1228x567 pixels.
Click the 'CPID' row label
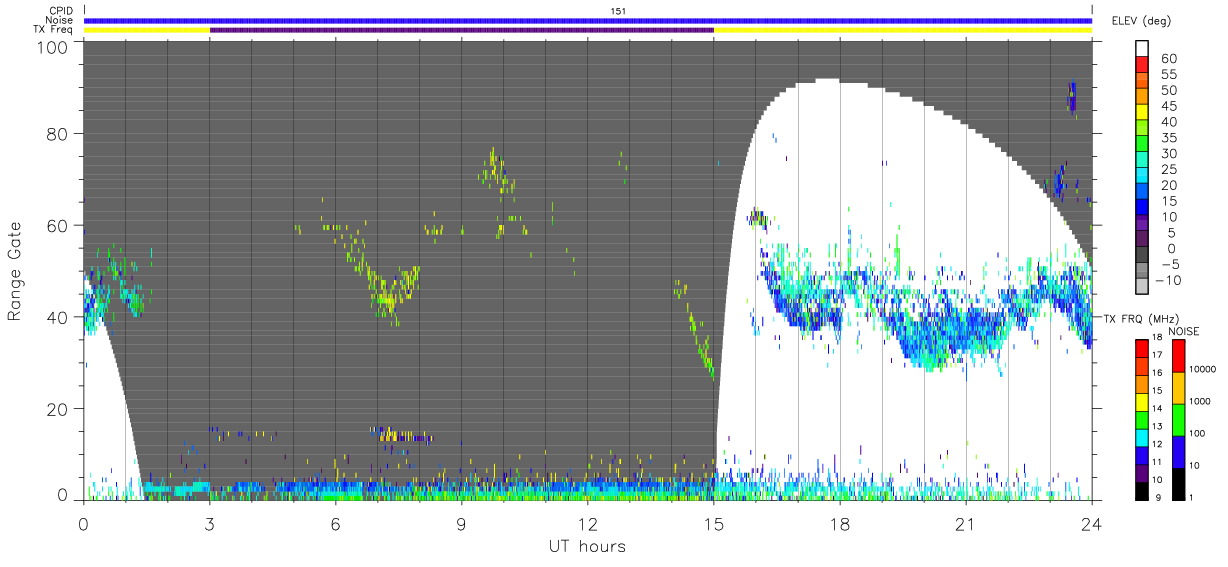(x=61, y=11)
